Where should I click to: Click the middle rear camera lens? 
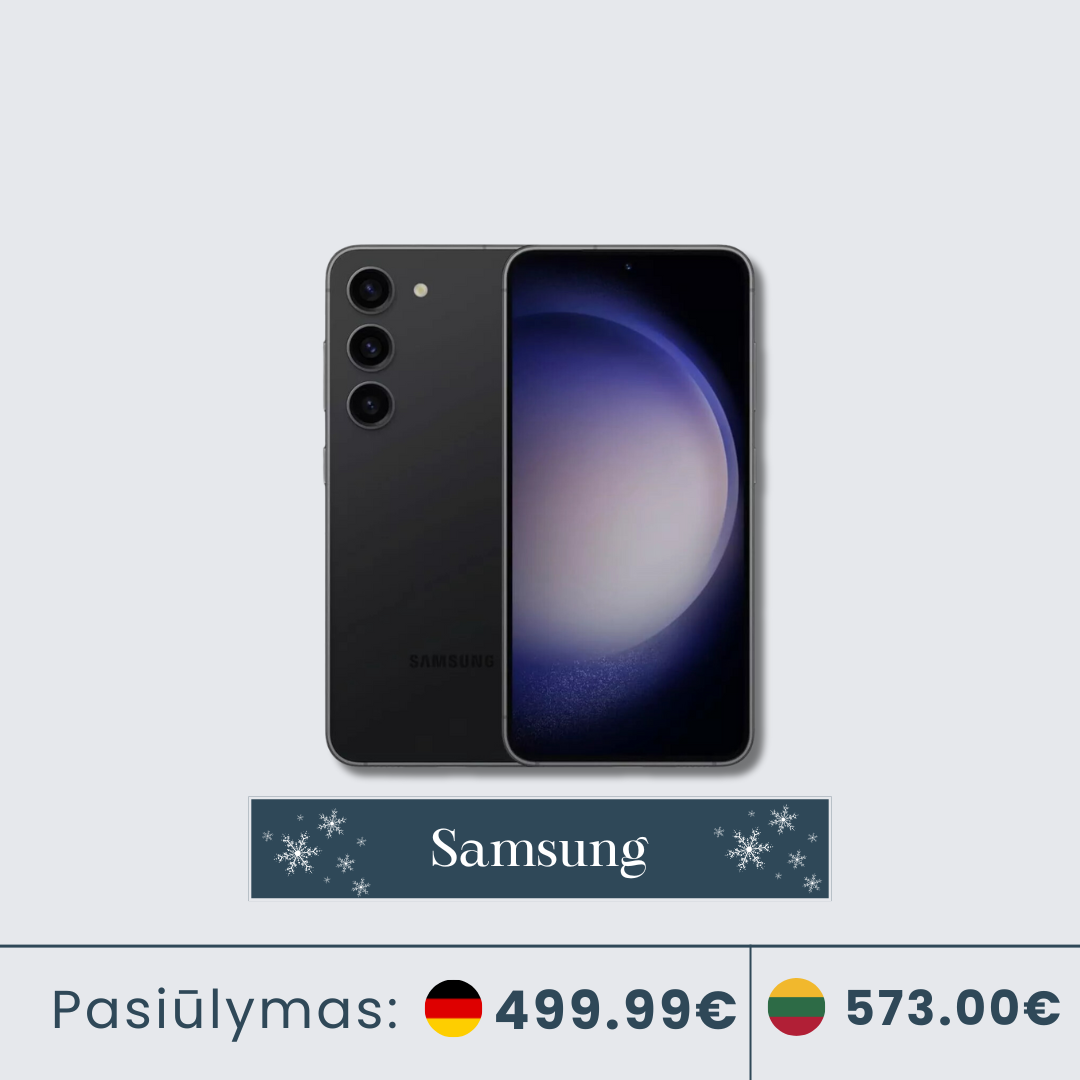371,347
